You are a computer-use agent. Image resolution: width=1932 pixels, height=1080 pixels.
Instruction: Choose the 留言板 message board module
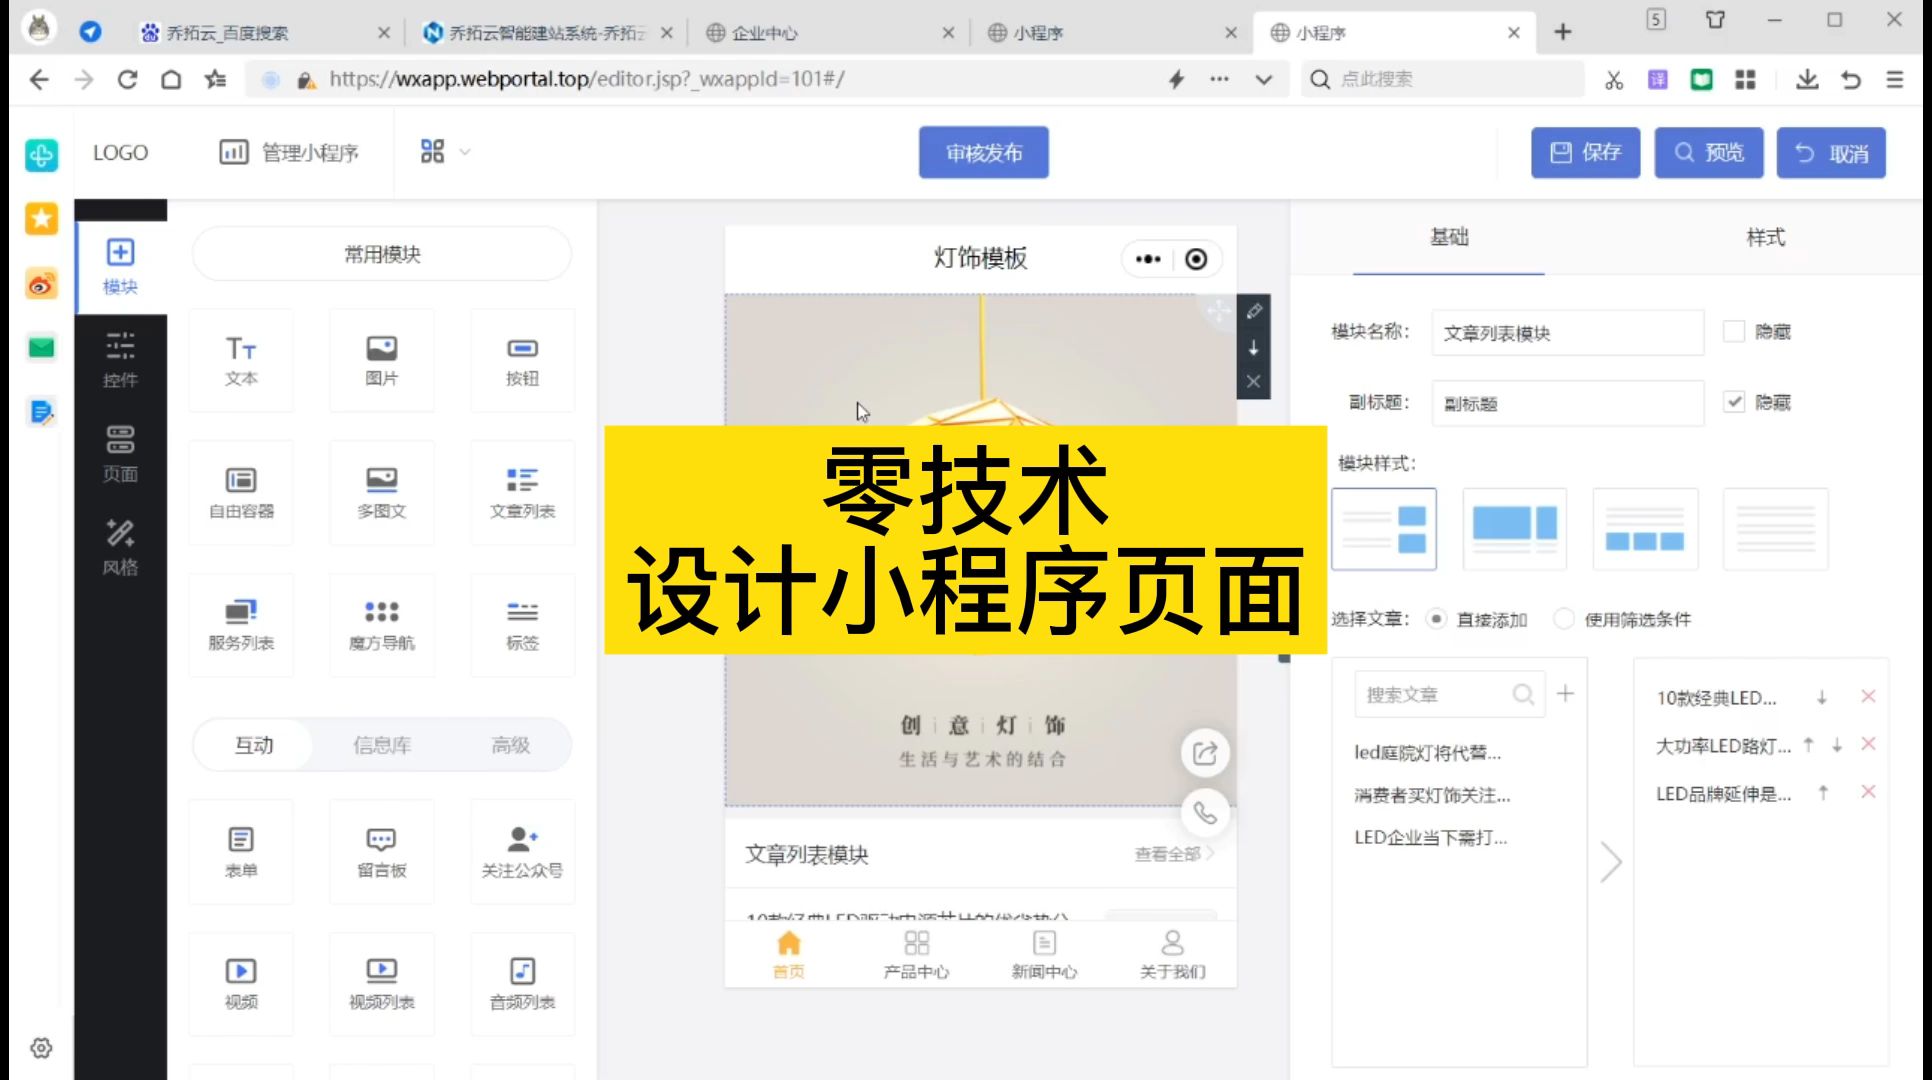(x=381, y=852)
